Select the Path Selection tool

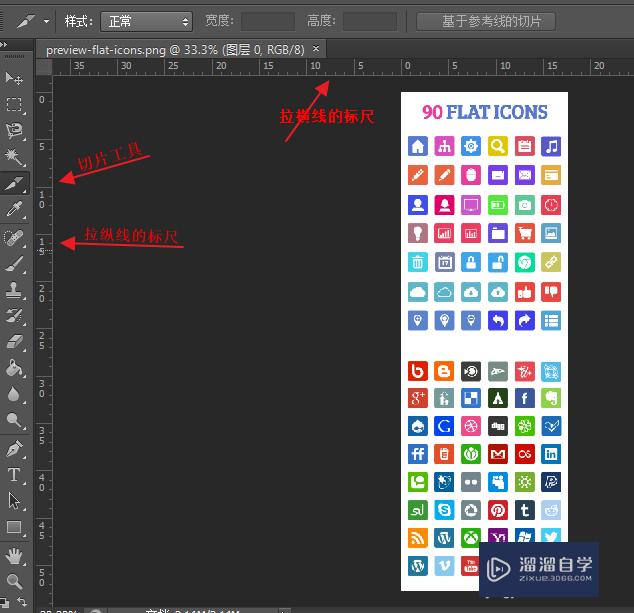tap(14, 501)
